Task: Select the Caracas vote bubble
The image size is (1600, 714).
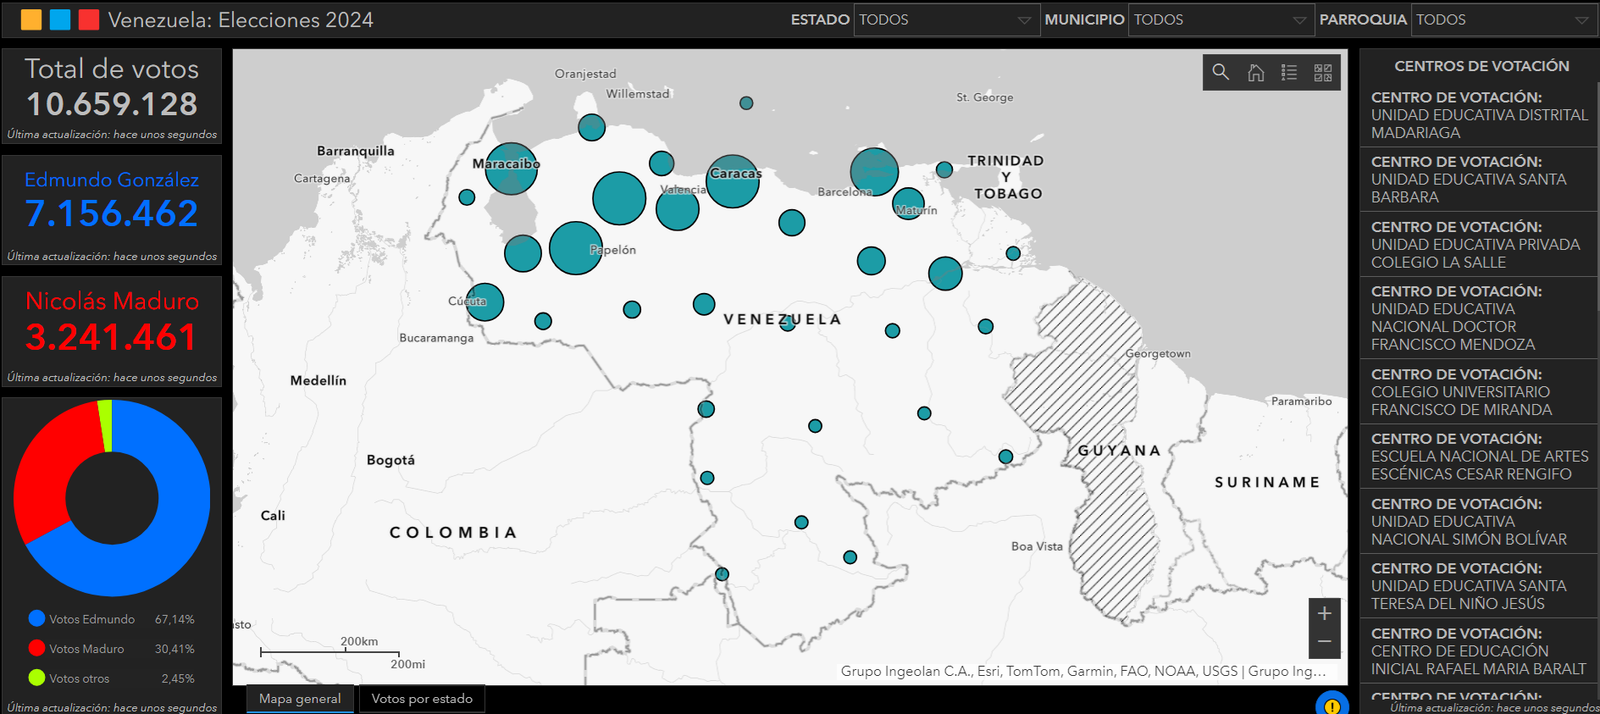Action: coord(733,181)
